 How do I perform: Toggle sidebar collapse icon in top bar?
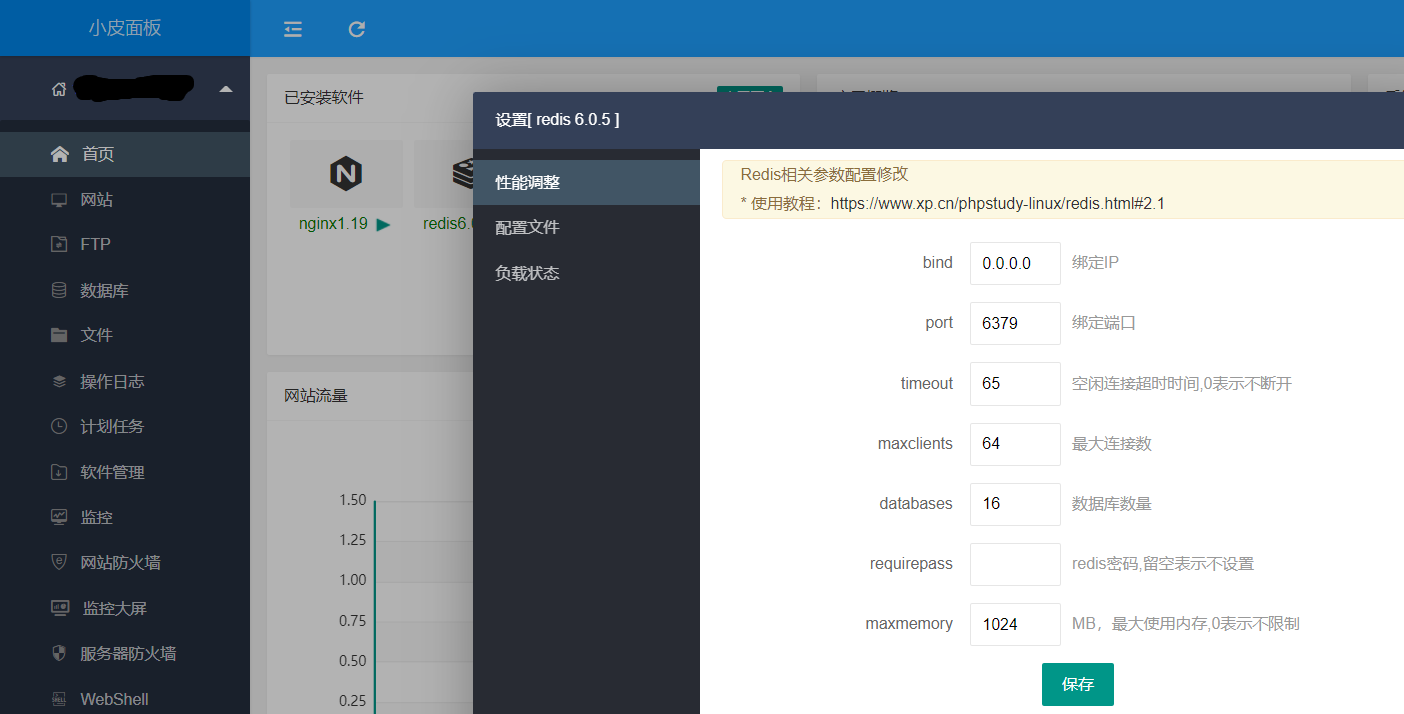coord(293,29)
